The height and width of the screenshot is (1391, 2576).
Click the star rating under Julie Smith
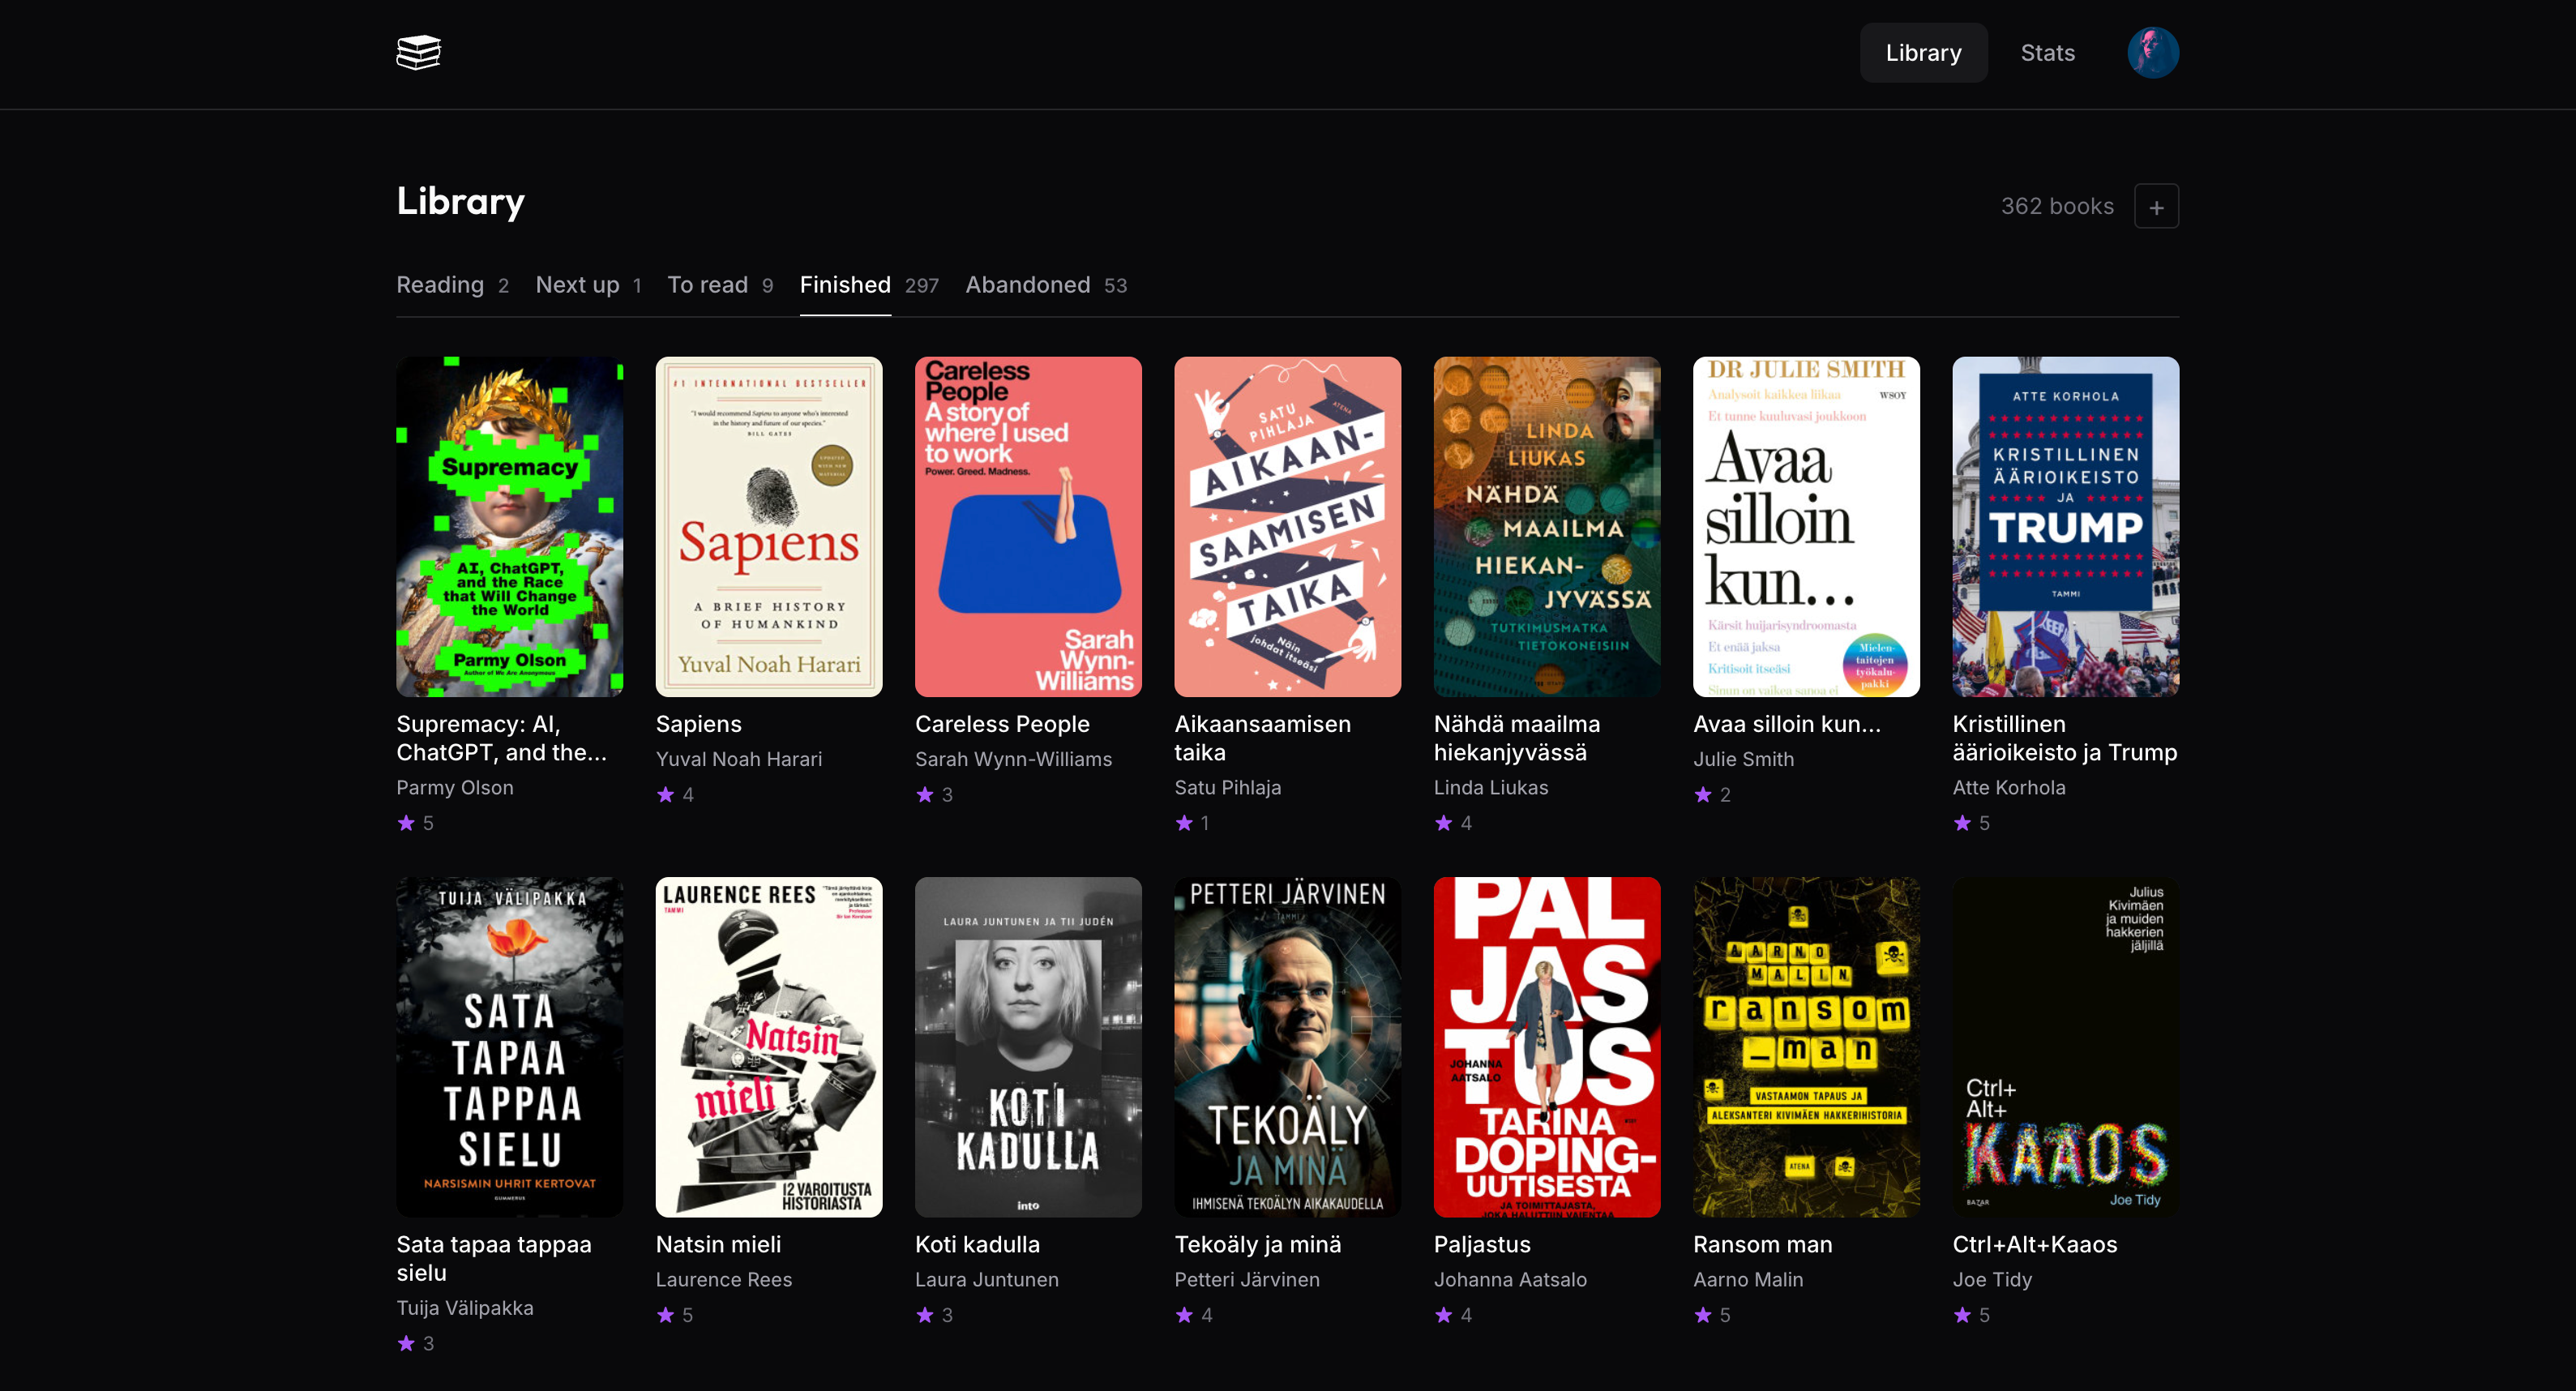click(1712, 794)
